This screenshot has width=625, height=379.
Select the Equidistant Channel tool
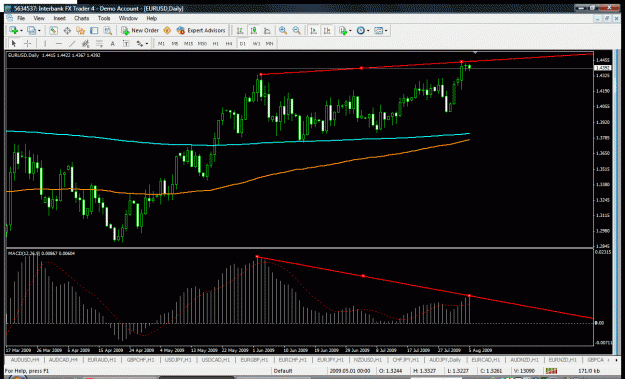pyautogui.click(x=85, y=43)
